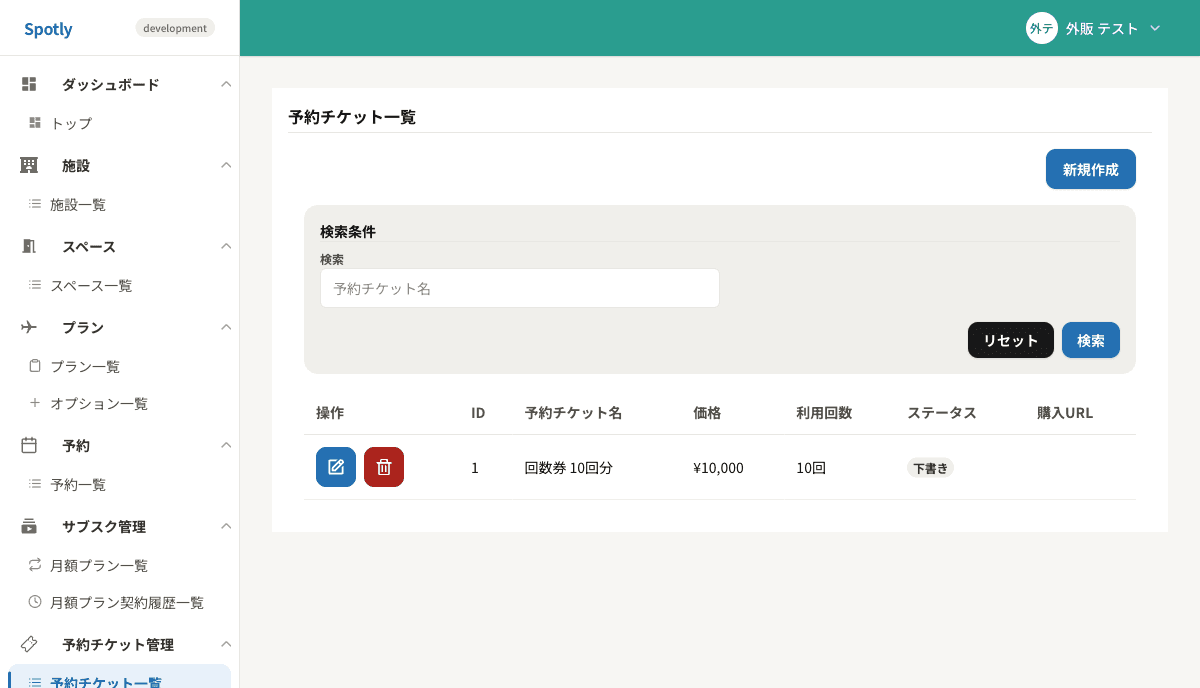Screen dimensions: 1200x688
Task: Click the 施設 building icon
Action: (x=29, y=165)
